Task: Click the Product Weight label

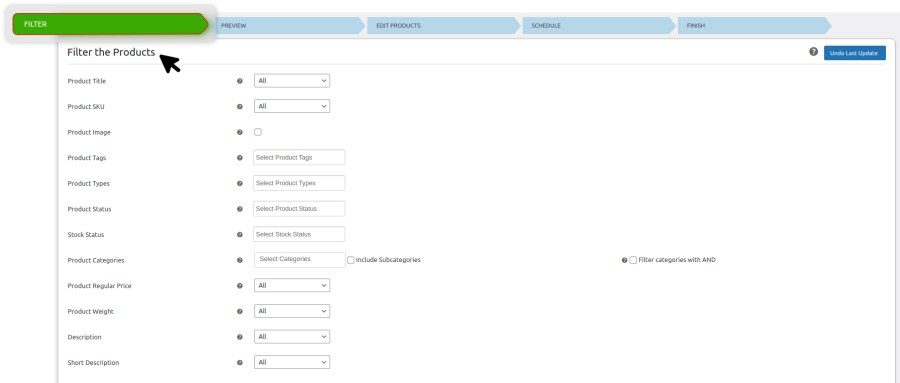Action: coord(91,311)
